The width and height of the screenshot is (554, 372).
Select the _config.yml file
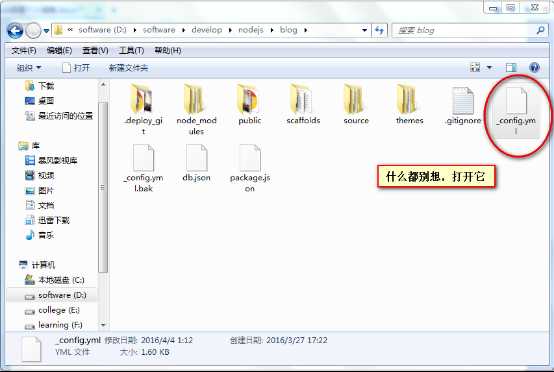click(516, 110)
